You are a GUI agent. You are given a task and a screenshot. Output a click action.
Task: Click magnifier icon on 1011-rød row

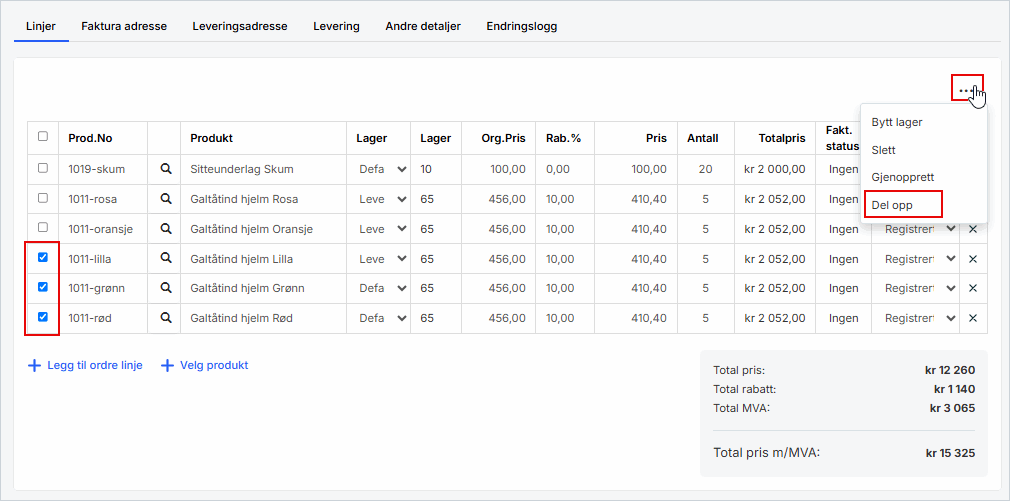[166, 319]
